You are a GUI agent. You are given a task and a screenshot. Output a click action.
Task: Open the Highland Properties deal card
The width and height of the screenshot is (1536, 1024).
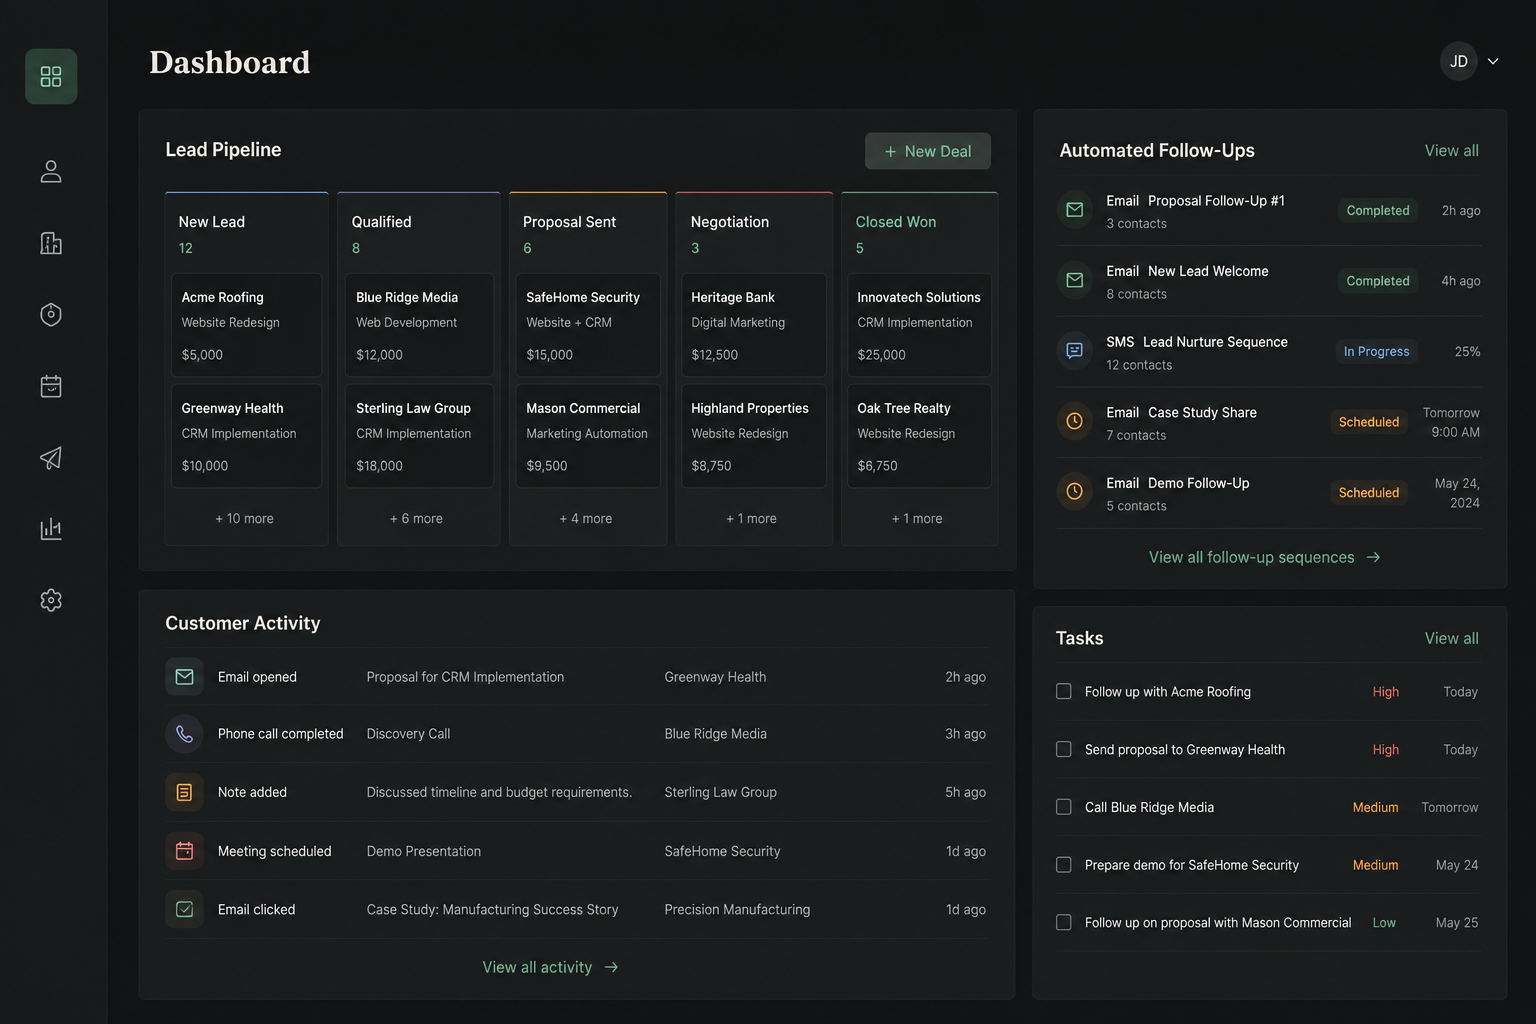[754, 436]
